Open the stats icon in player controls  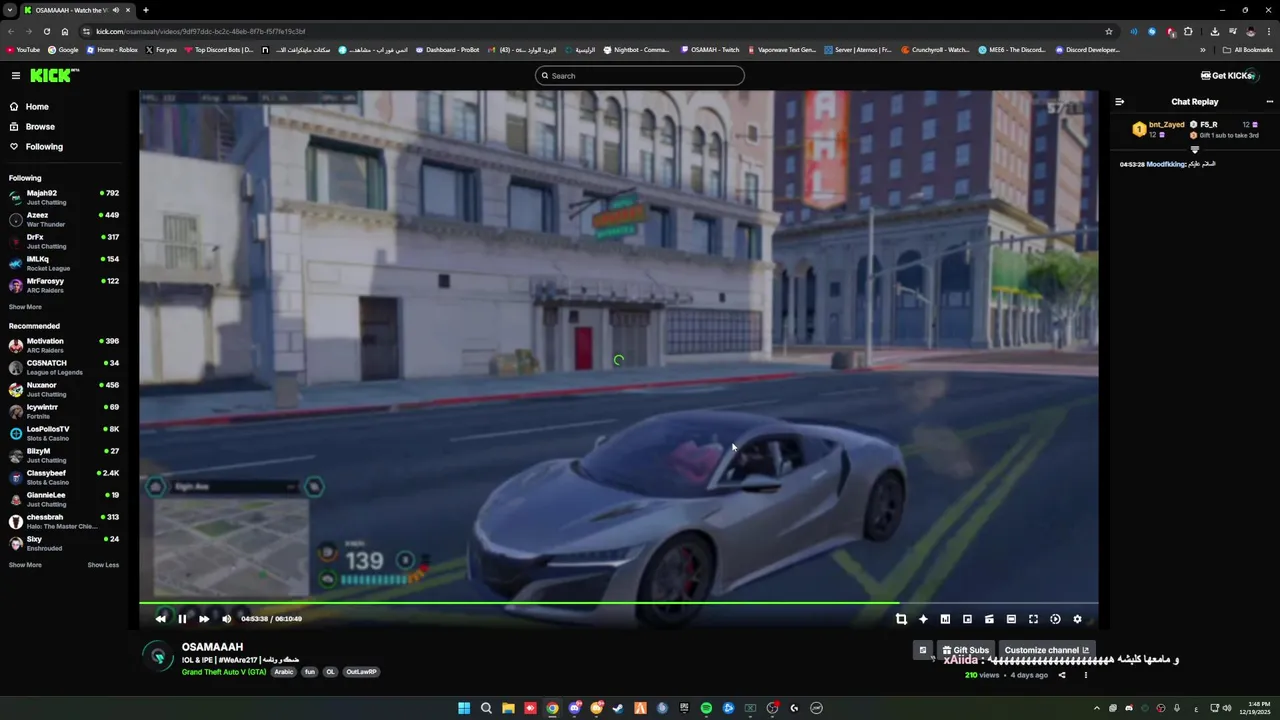[x=945, y=619]
